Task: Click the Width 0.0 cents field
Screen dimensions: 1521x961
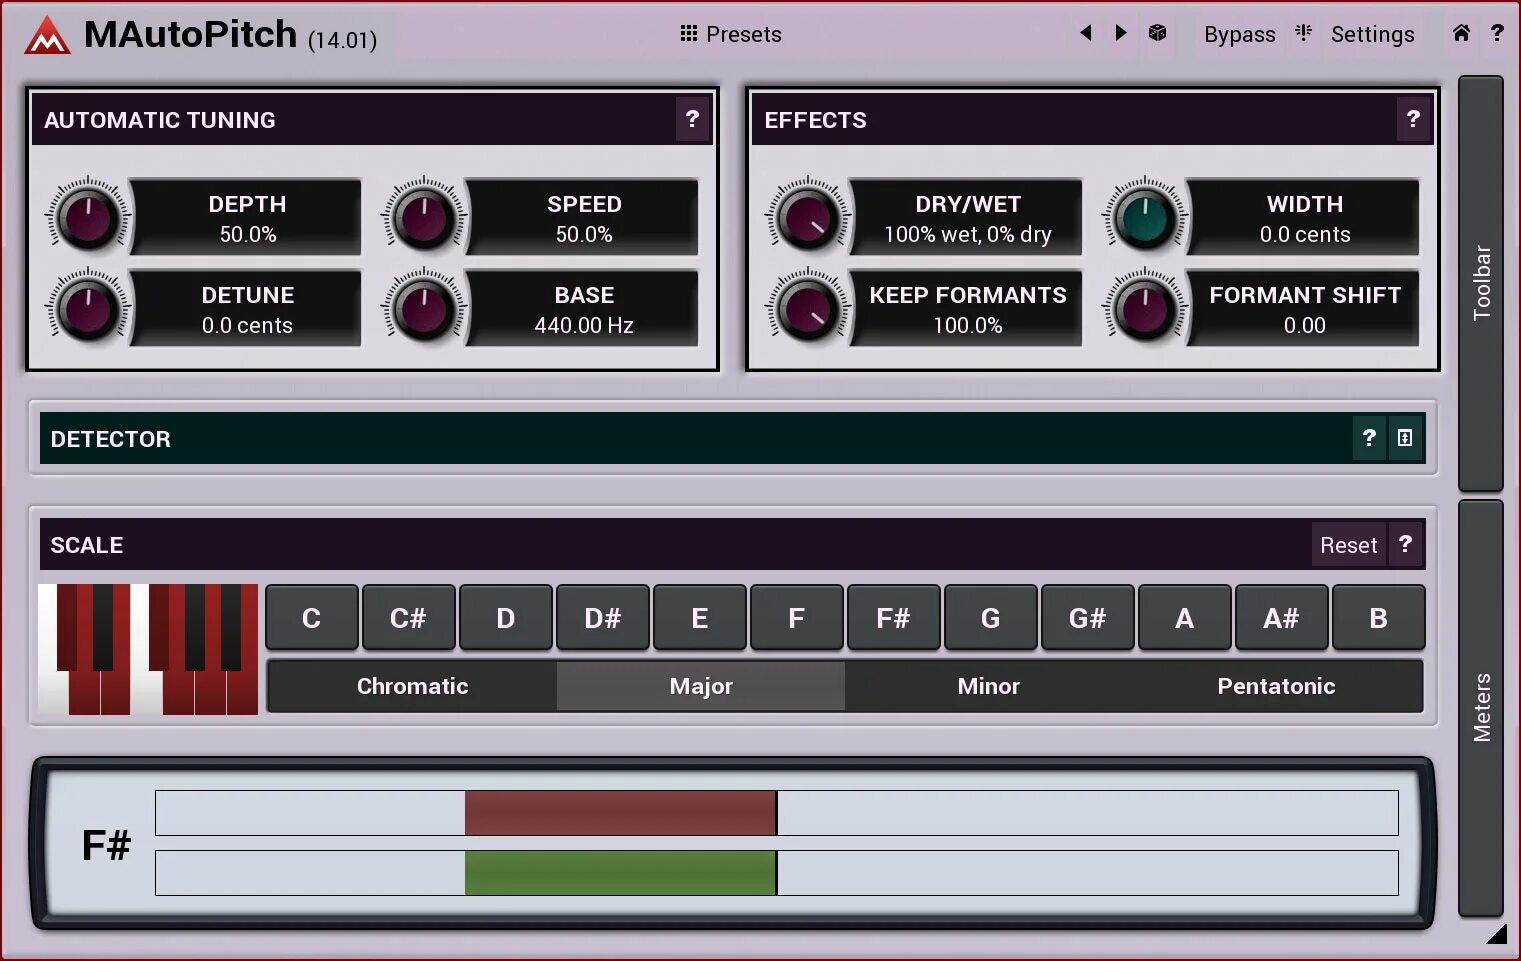Action: coord(1304,217)
